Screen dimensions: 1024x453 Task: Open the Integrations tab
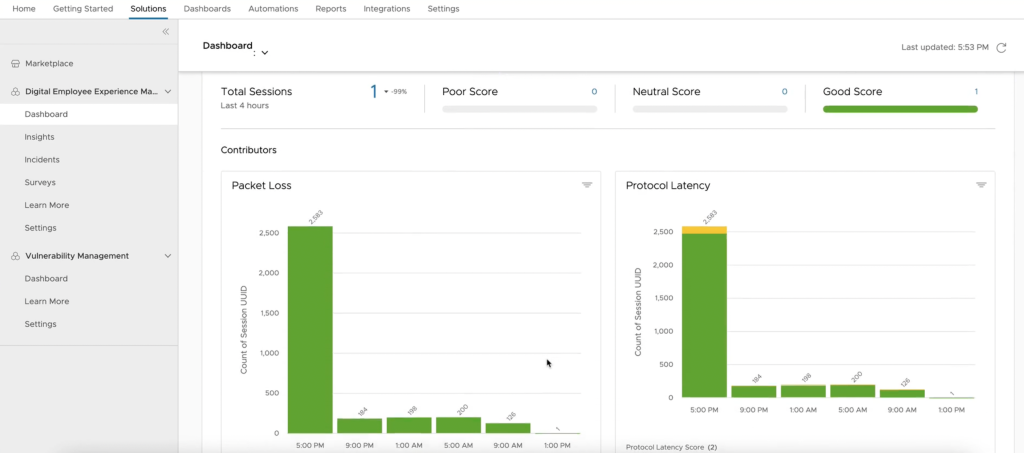(x=386, y=9)
